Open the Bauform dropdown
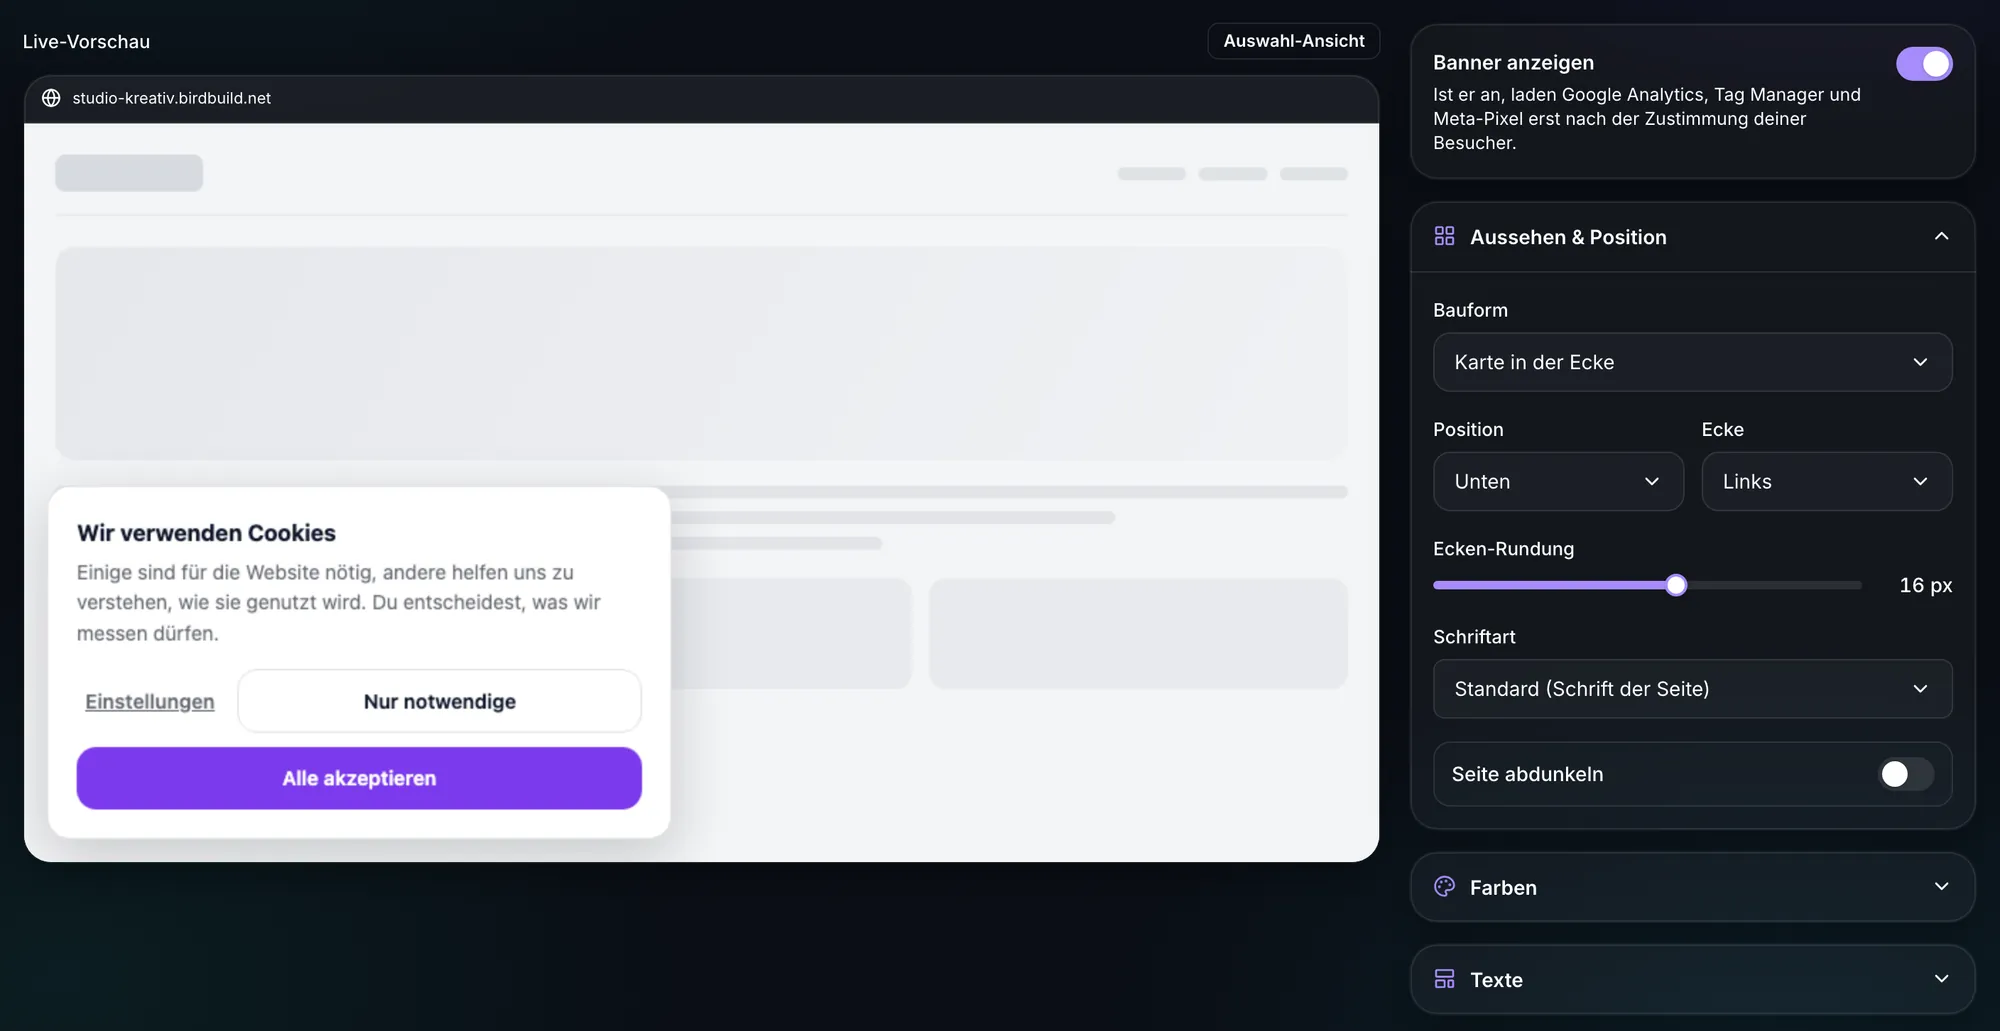The image size is (2000, 1031). point(1692,362)
